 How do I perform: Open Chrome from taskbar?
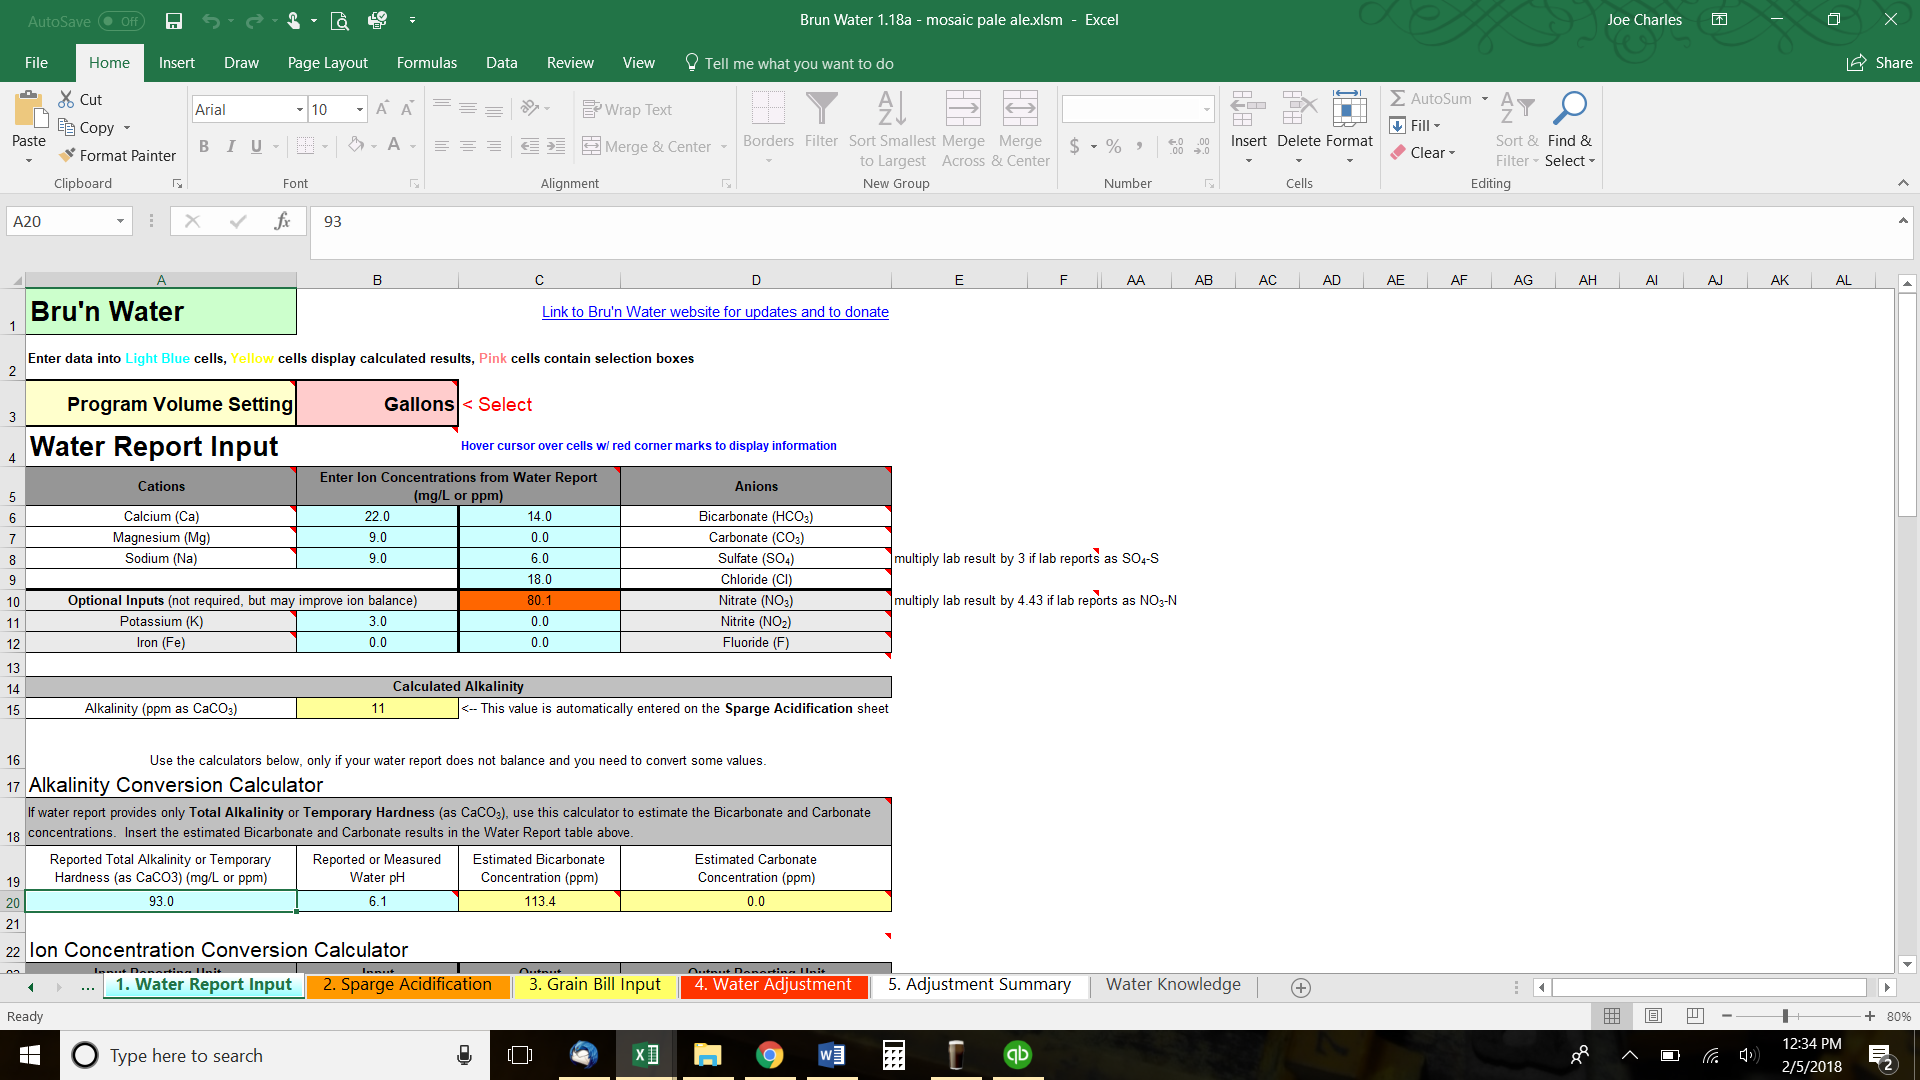(x=769, y=1055)
